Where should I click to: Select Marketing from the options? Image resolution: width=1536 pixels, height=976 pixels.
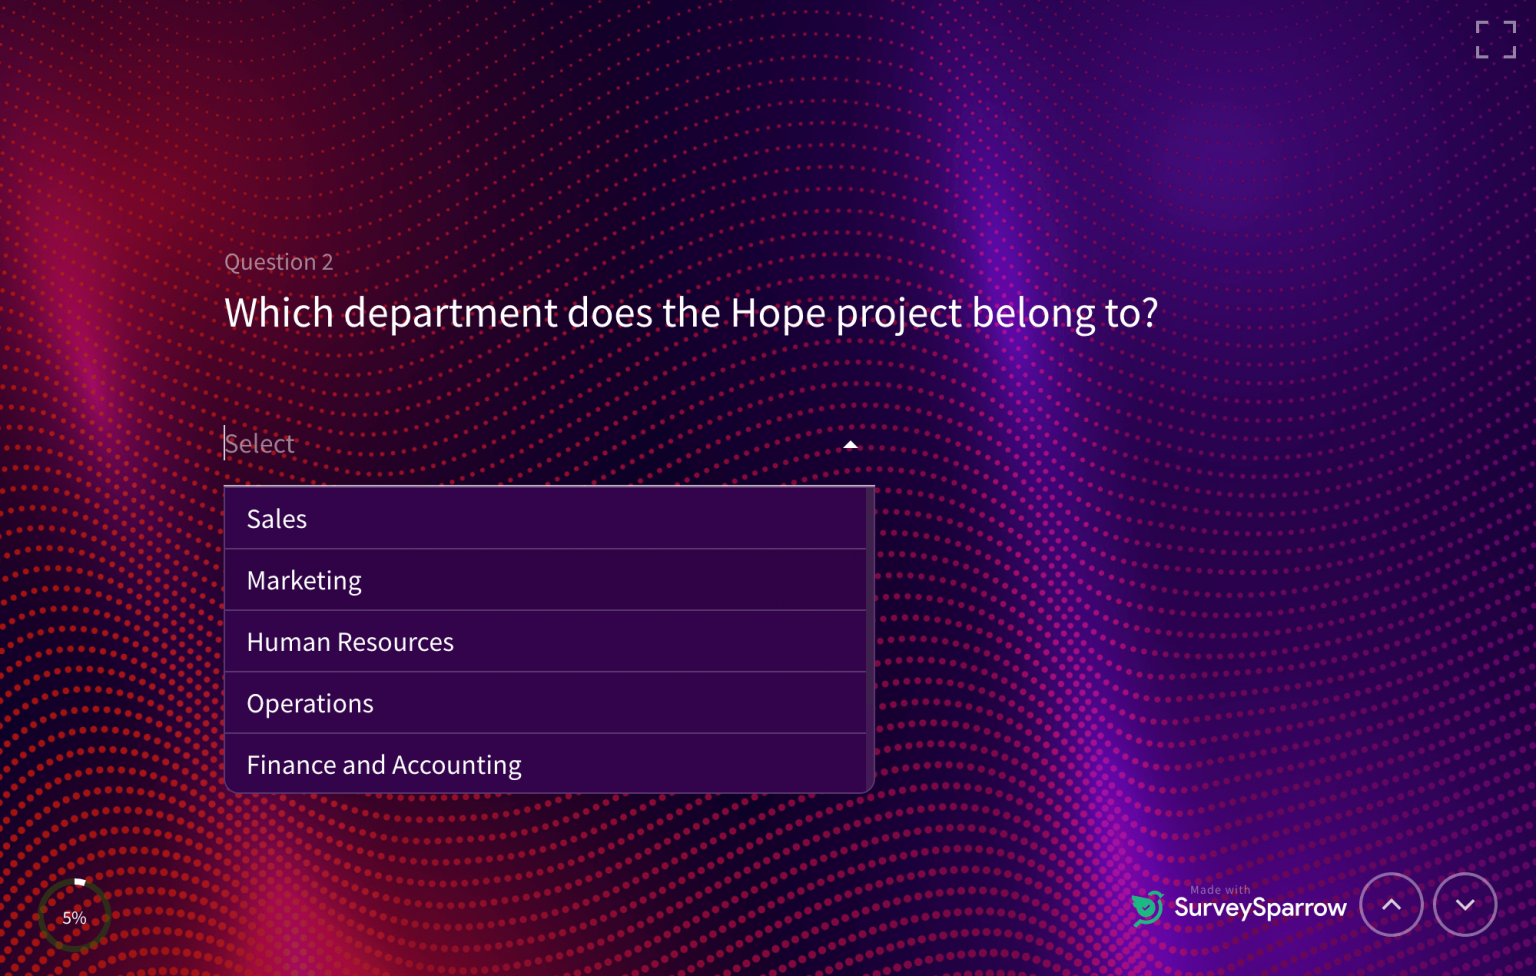[303, 580]
